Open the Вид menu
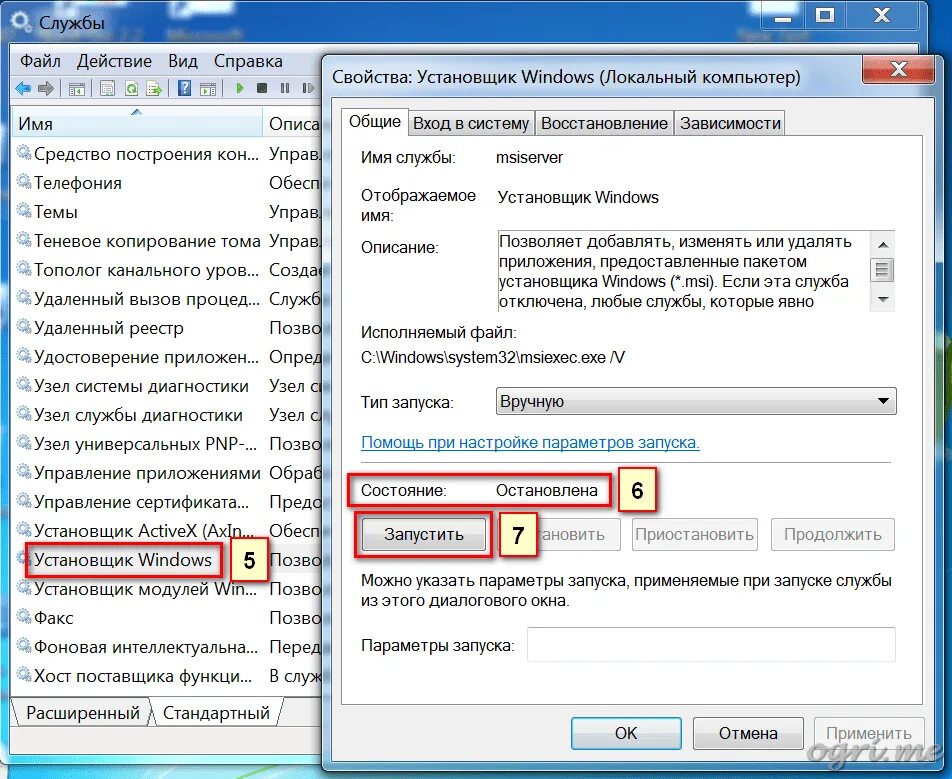Viewport: 952px width, 779px height. [x=183, y=61]
